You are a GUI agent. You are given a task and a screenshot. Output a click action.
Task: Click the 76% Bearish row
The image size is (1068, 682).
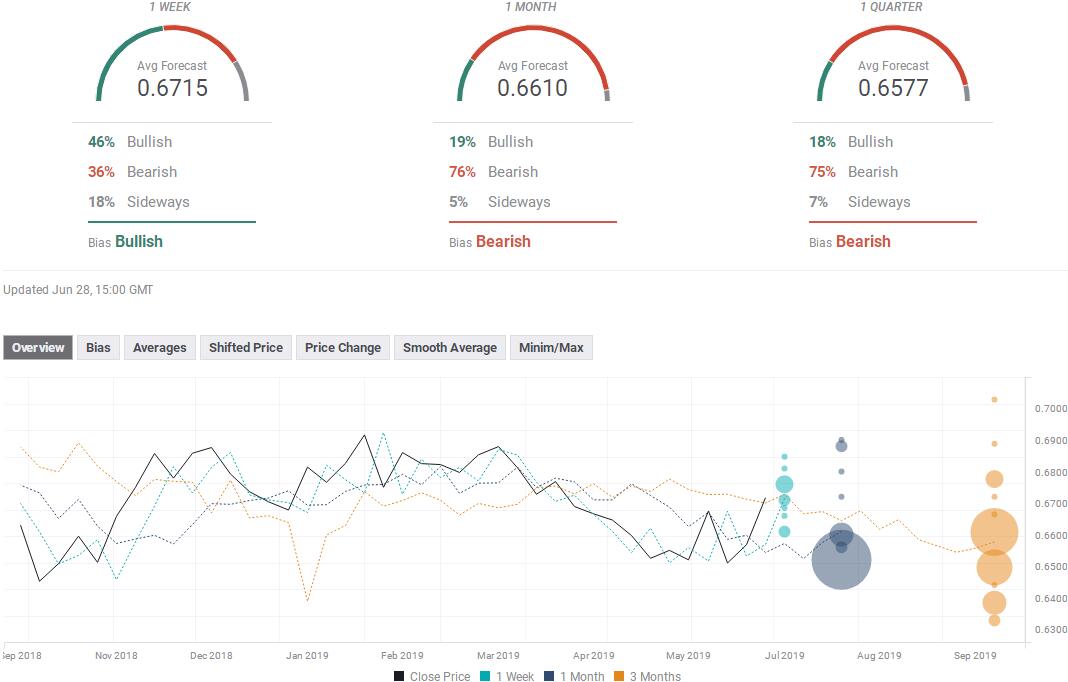point(493,172)
